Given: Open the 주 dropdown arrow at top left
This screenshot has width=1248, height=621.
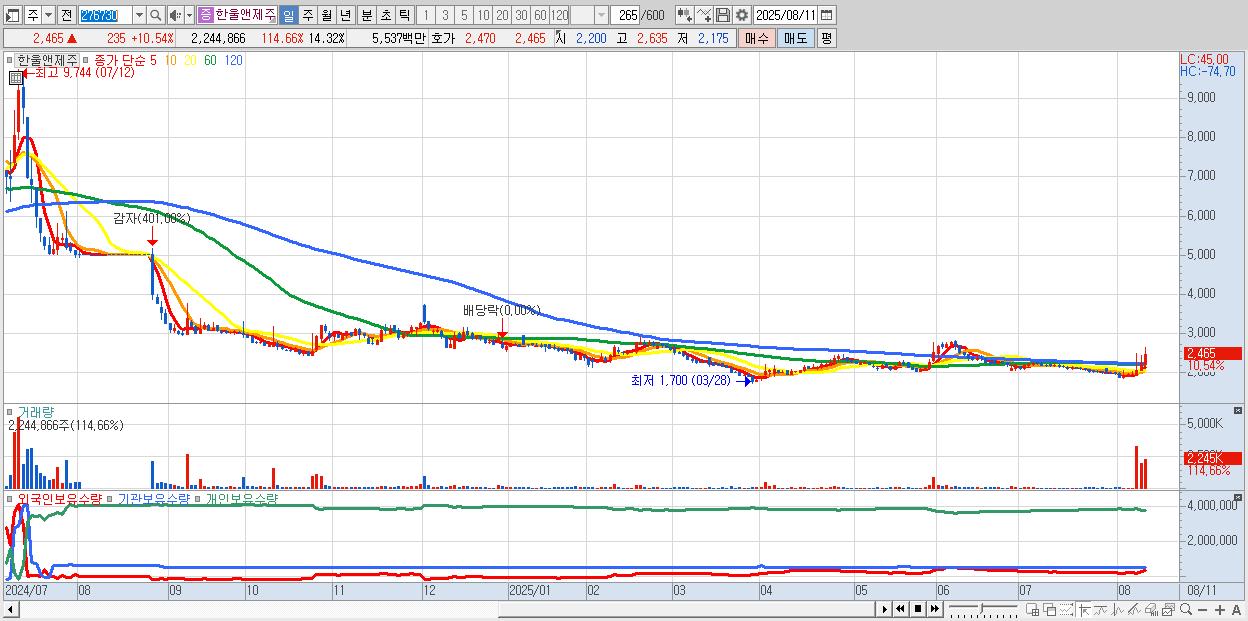Looking at the screenshot, I should coord(48,15).
